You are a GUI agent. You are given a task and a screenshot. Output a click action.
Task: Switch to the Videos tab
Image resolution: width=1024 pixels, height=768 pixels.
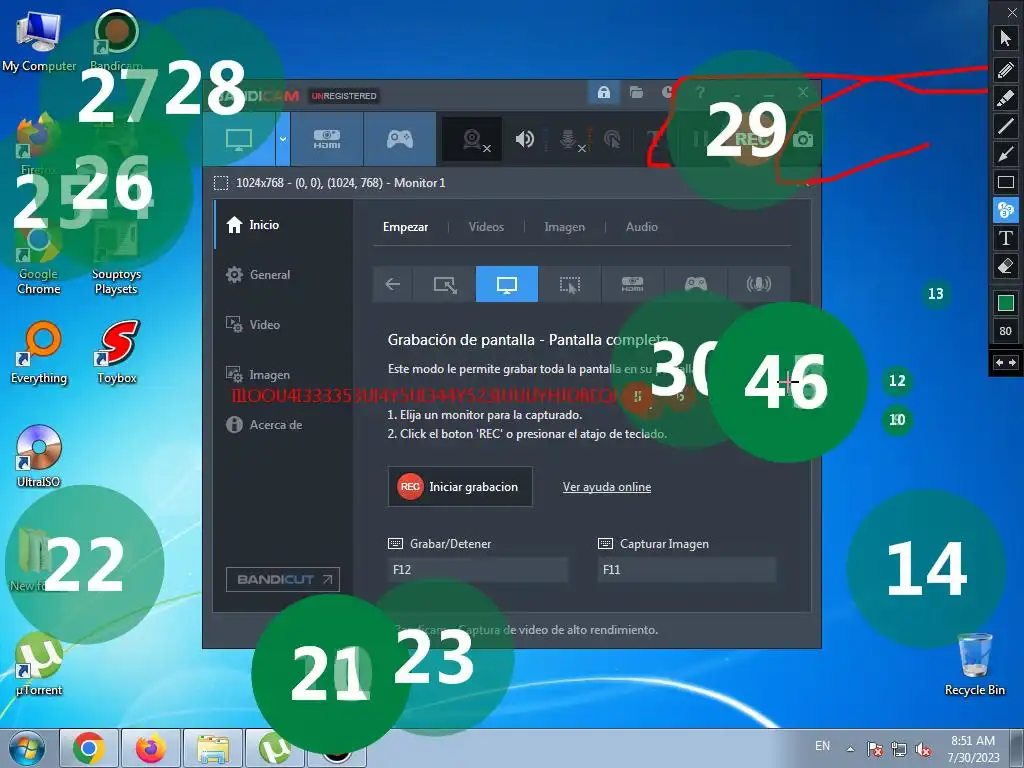(x=486, y=227)
